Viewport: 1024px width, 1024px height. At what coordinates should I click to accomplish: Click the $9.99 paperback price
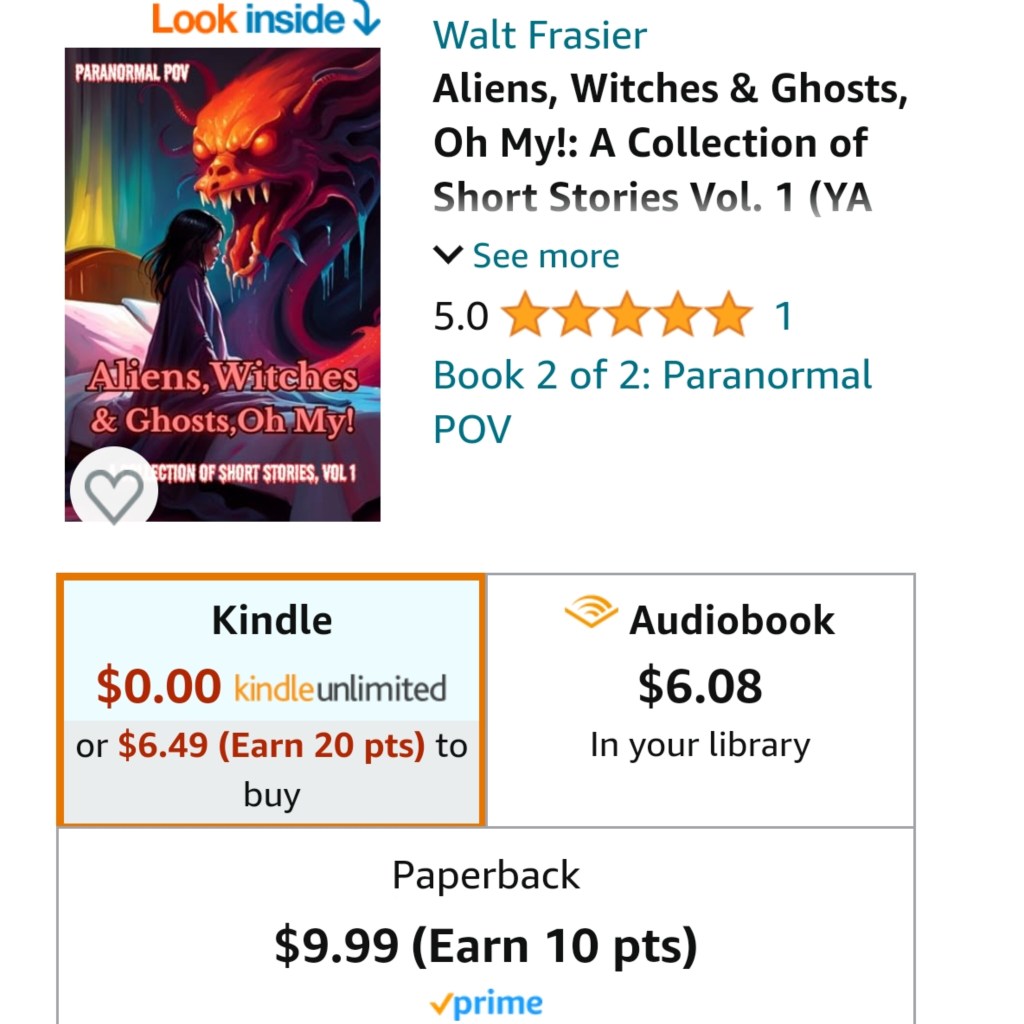[x=336, y=945]
